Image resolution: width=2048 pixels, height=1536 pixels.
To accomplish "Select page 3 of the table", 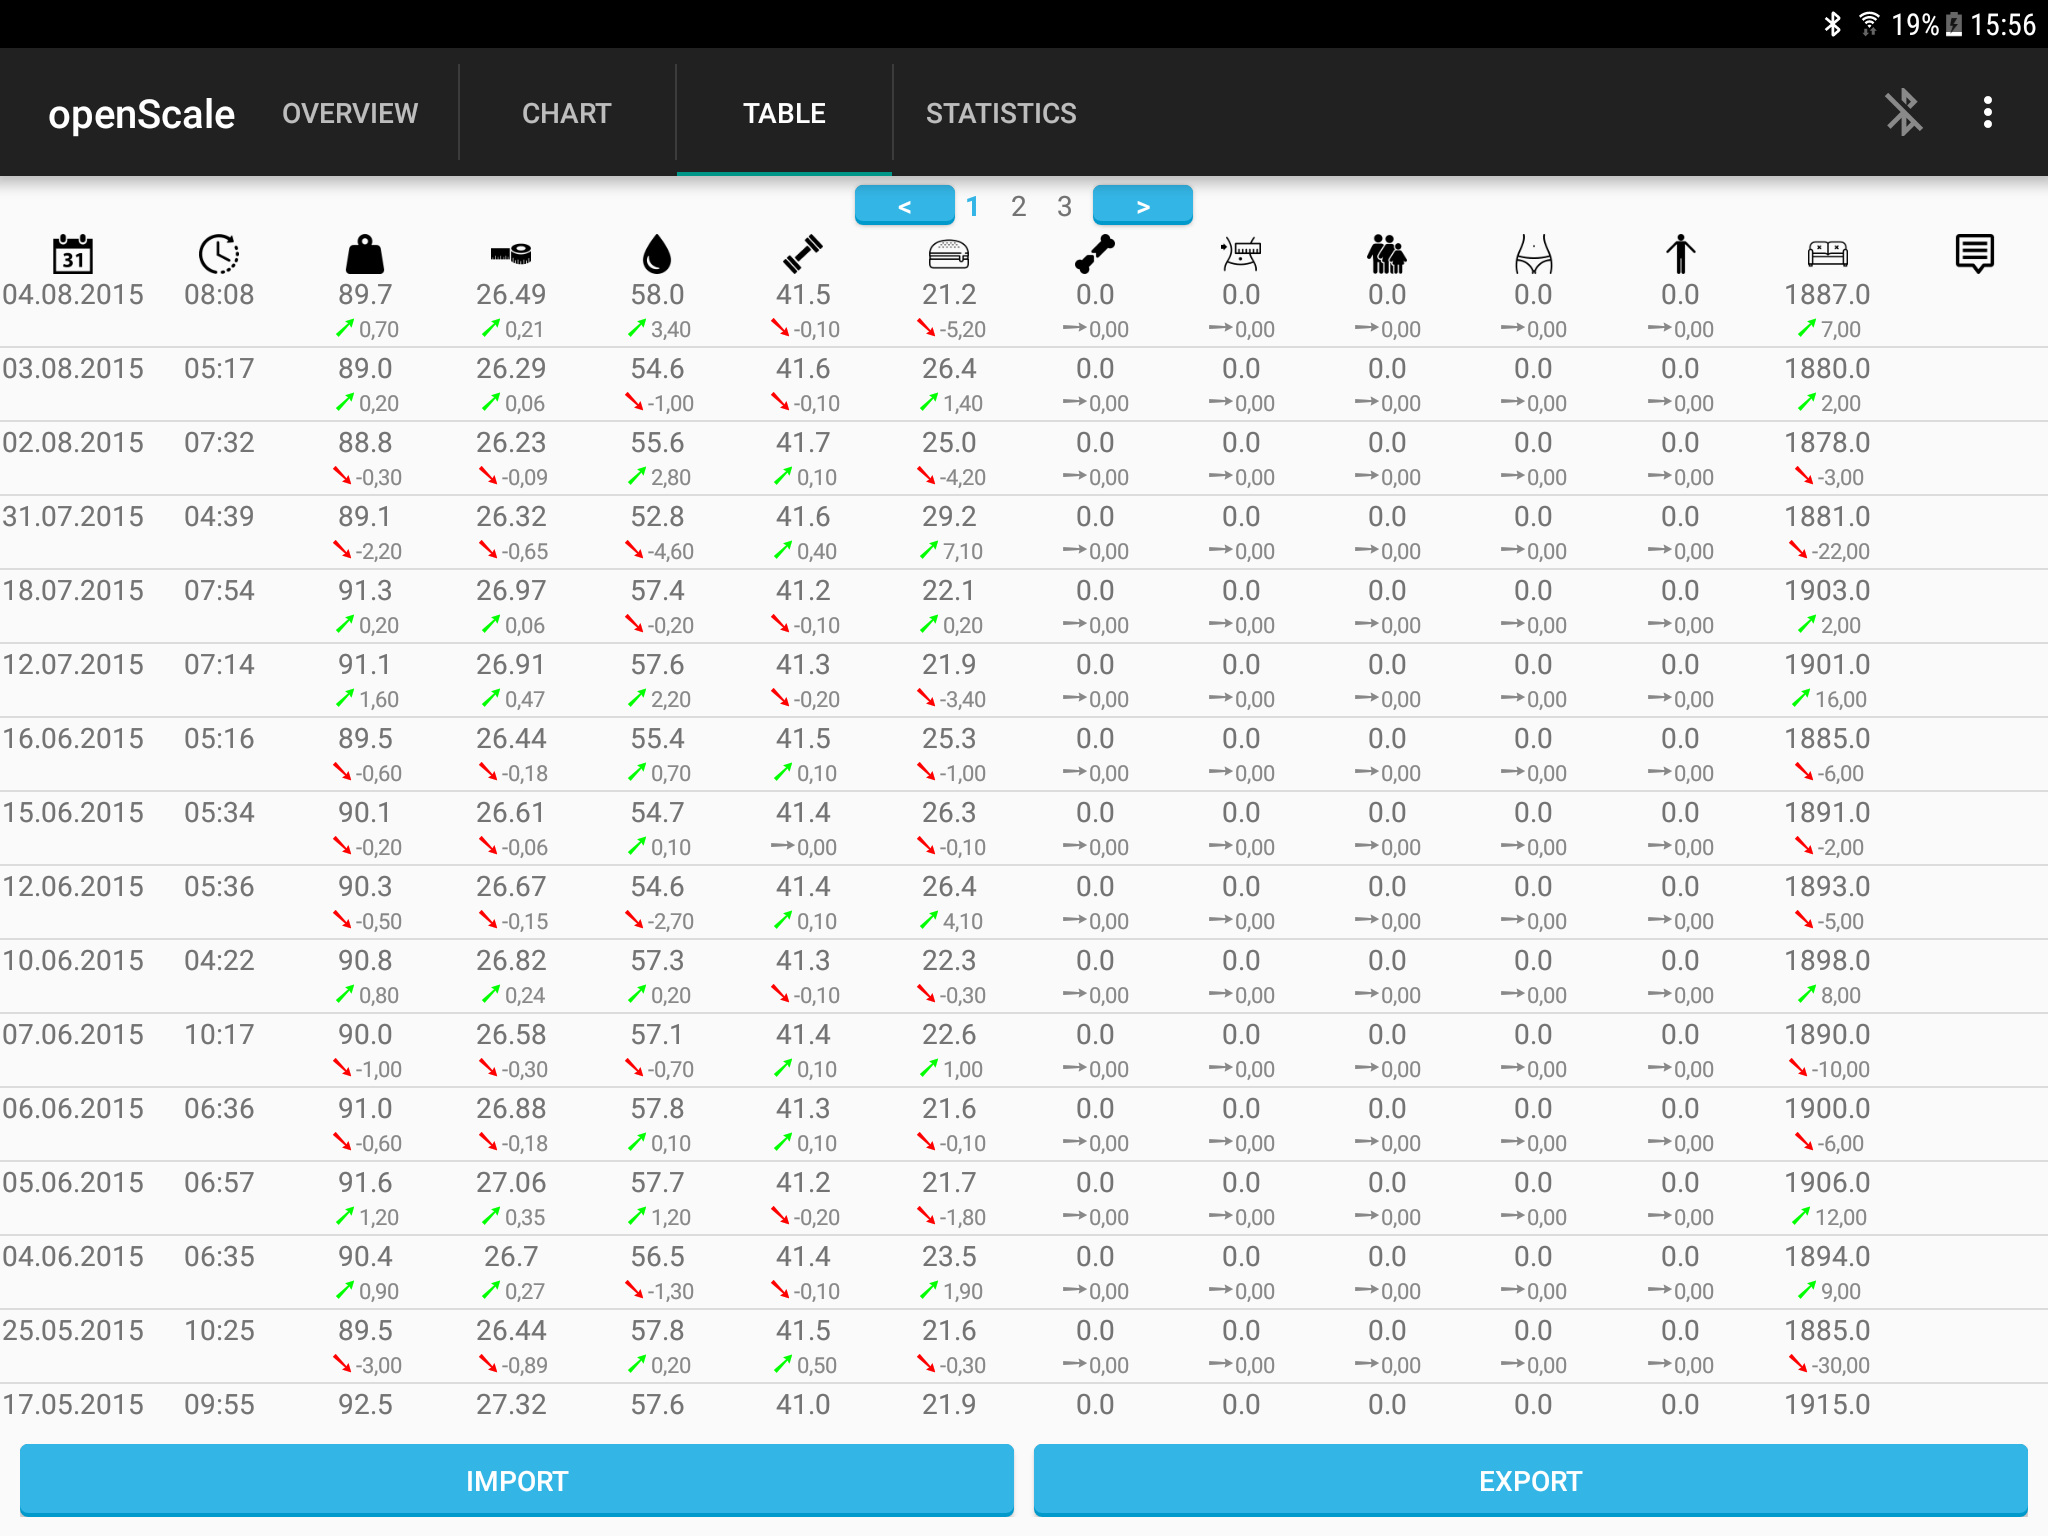I will [x=1064, y=206].
